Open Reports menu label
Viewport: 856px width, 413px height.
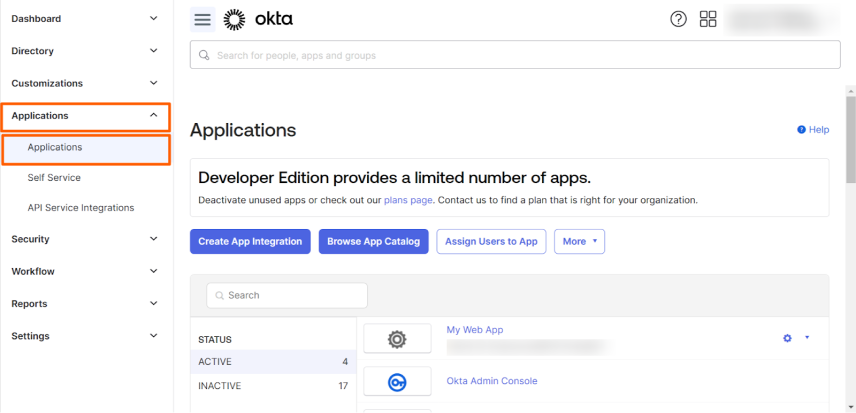coord(29,303)
